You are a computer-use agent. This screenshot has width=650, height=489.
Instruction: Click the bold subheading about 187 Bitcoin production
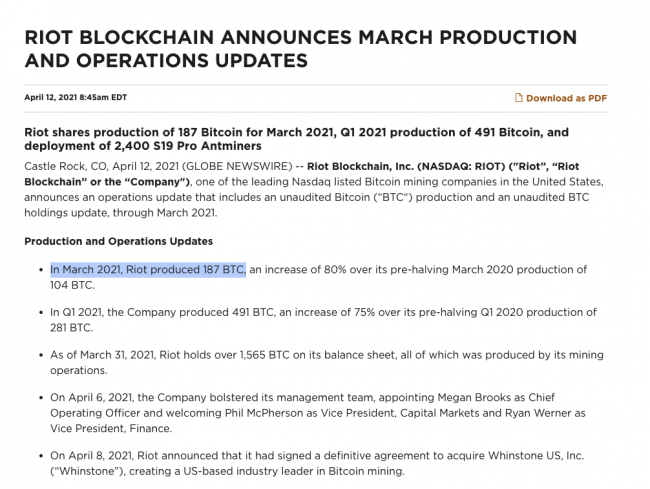[x=296, y=139]
